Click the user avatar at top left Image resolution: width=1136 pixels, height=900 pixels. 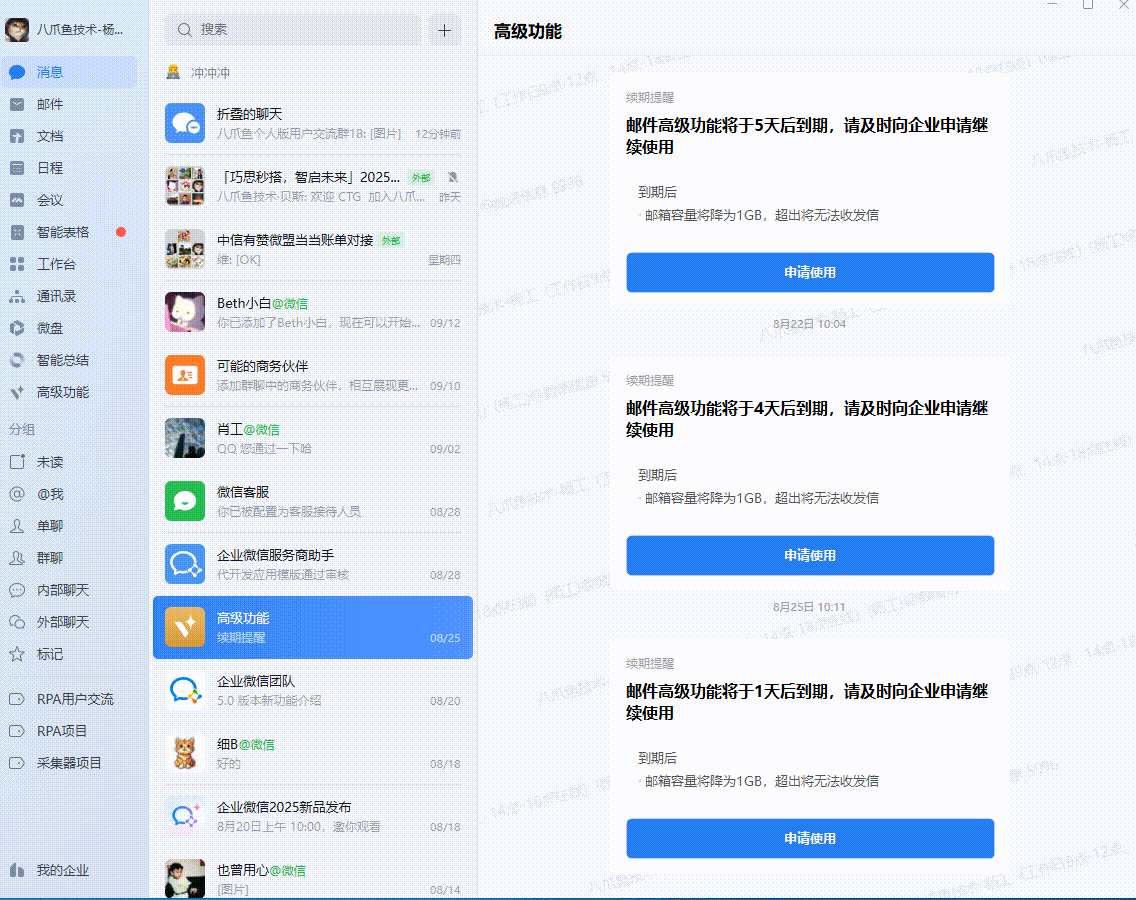point(17,30)
